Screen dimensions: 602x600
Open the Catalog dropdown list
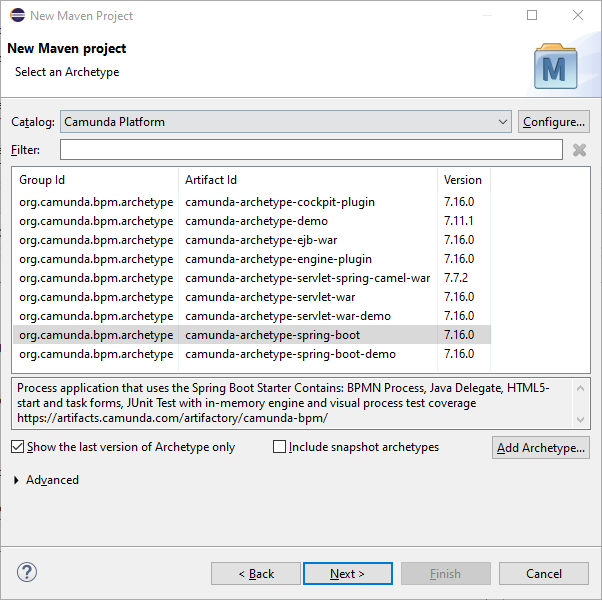[503, 122]
